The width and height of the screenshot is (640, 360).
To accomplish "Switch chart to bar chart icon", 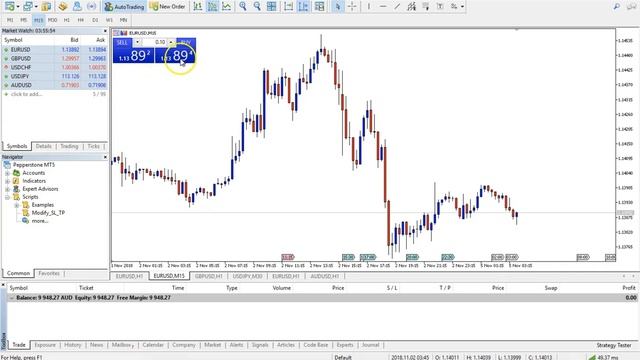I will (x=198, y=7).
